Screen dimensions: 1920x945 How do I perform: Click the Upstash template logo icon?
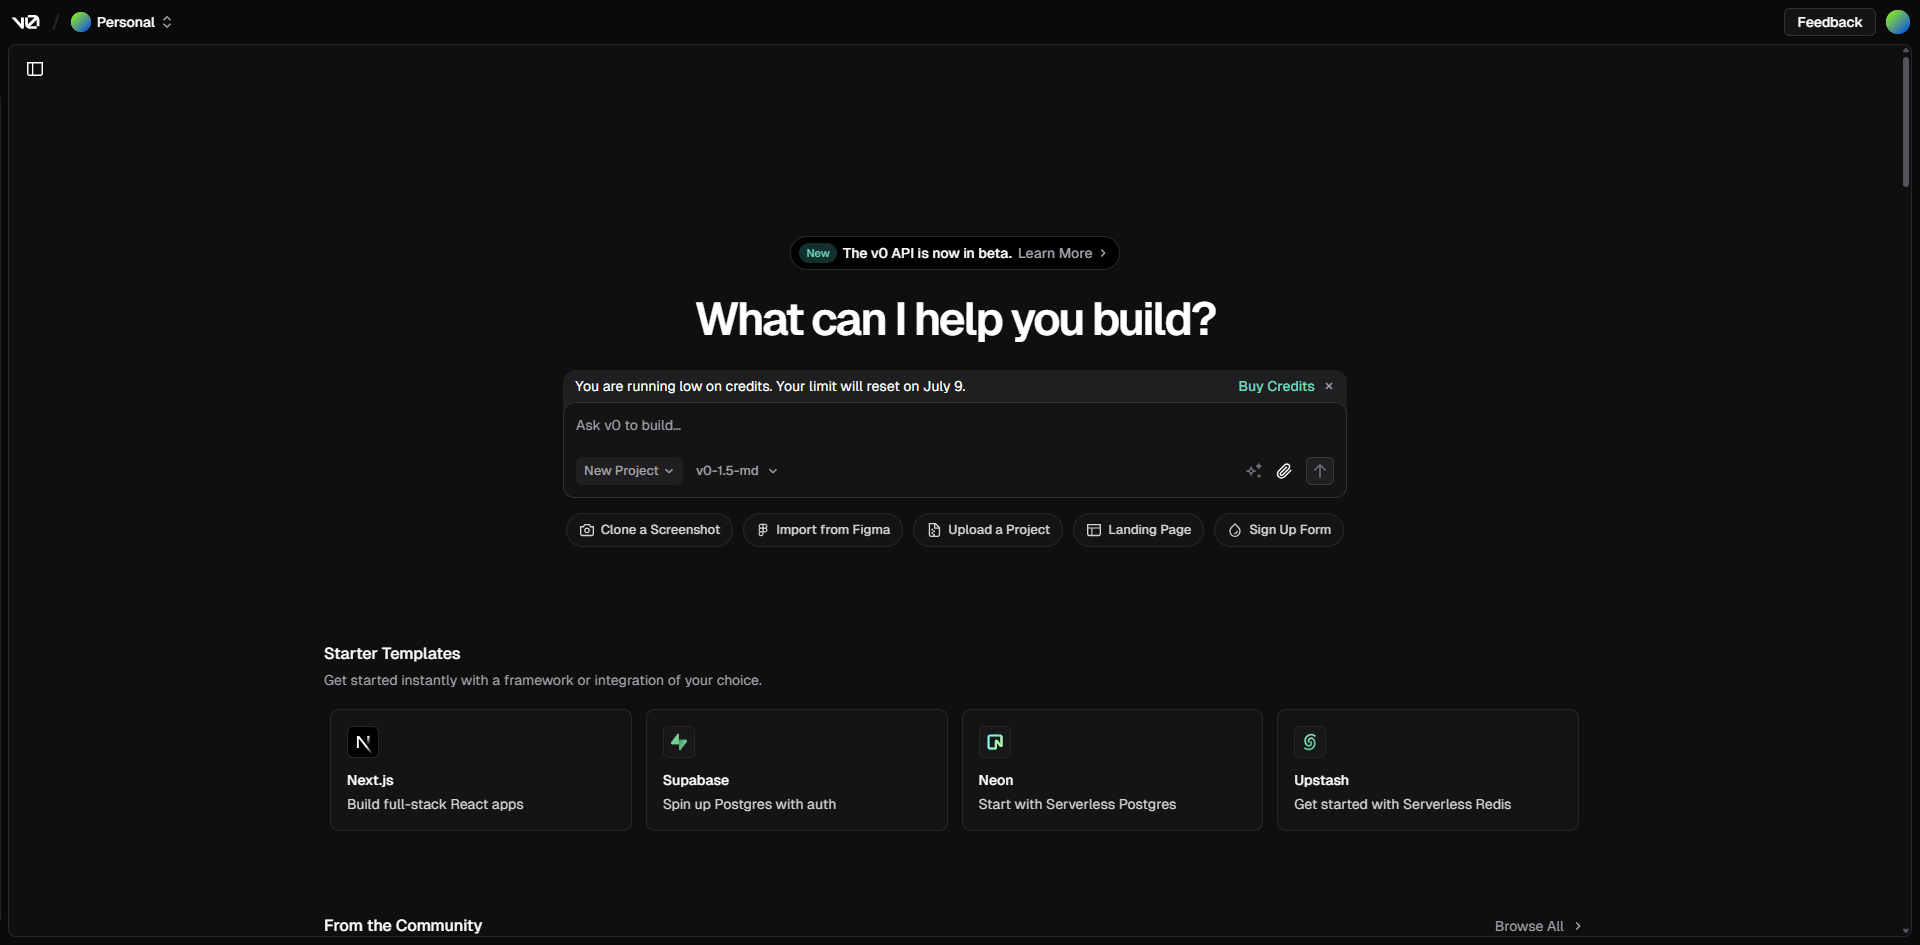tap(1310, 742)
